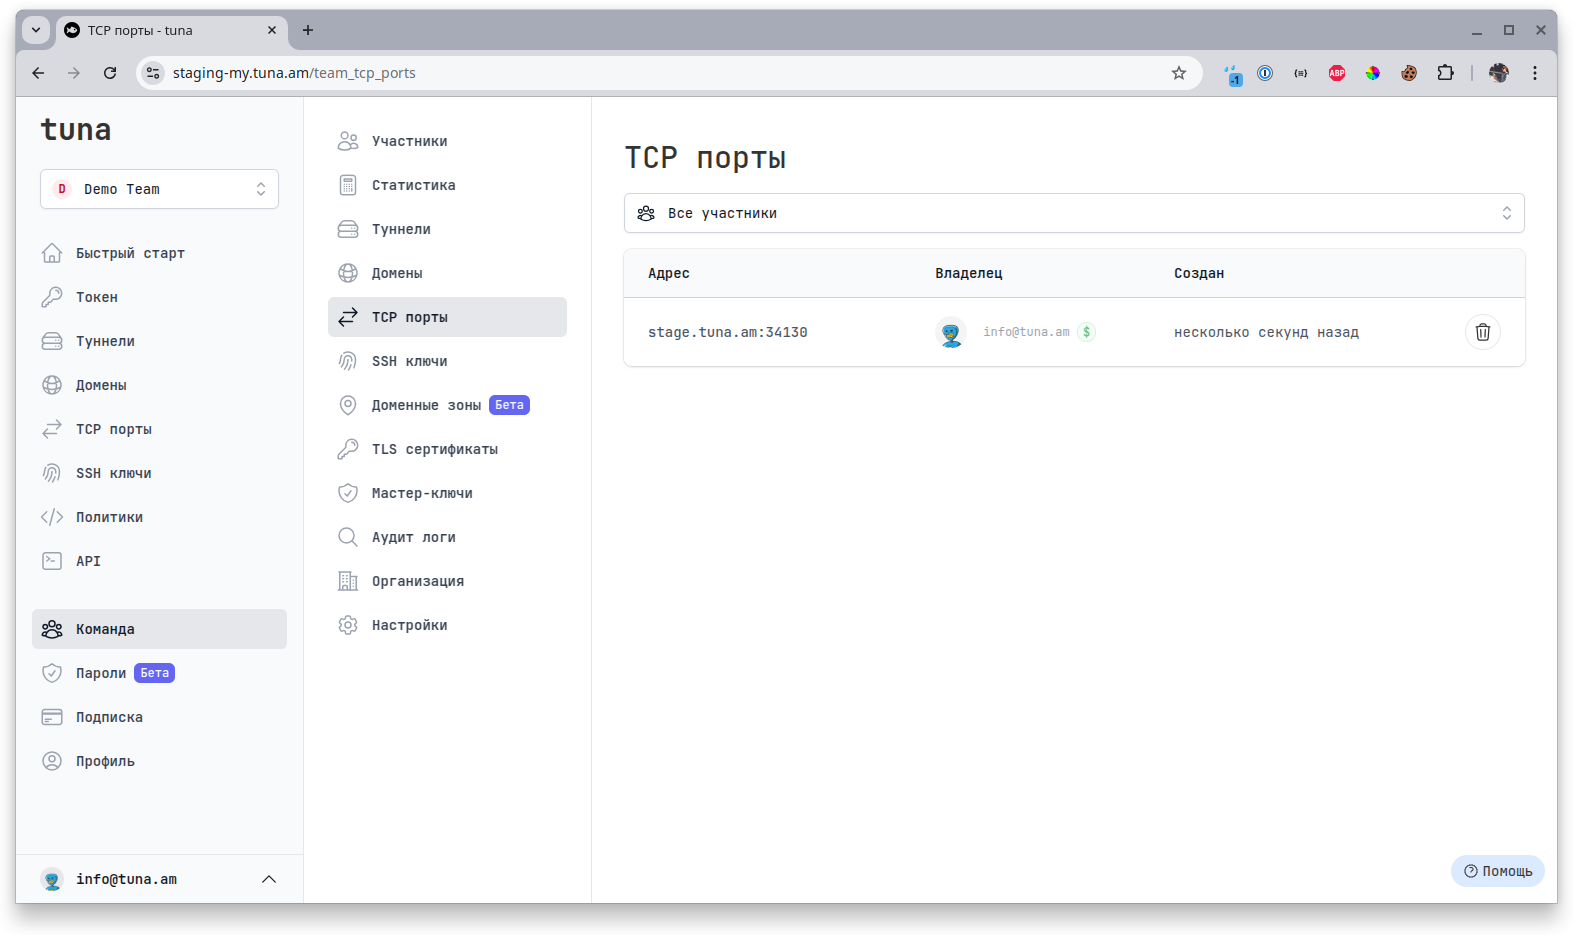Open SSH ключи in the left sidebar
This screenshot has height=935, width=1573.
pyautogui.click(x=159, y=473)
